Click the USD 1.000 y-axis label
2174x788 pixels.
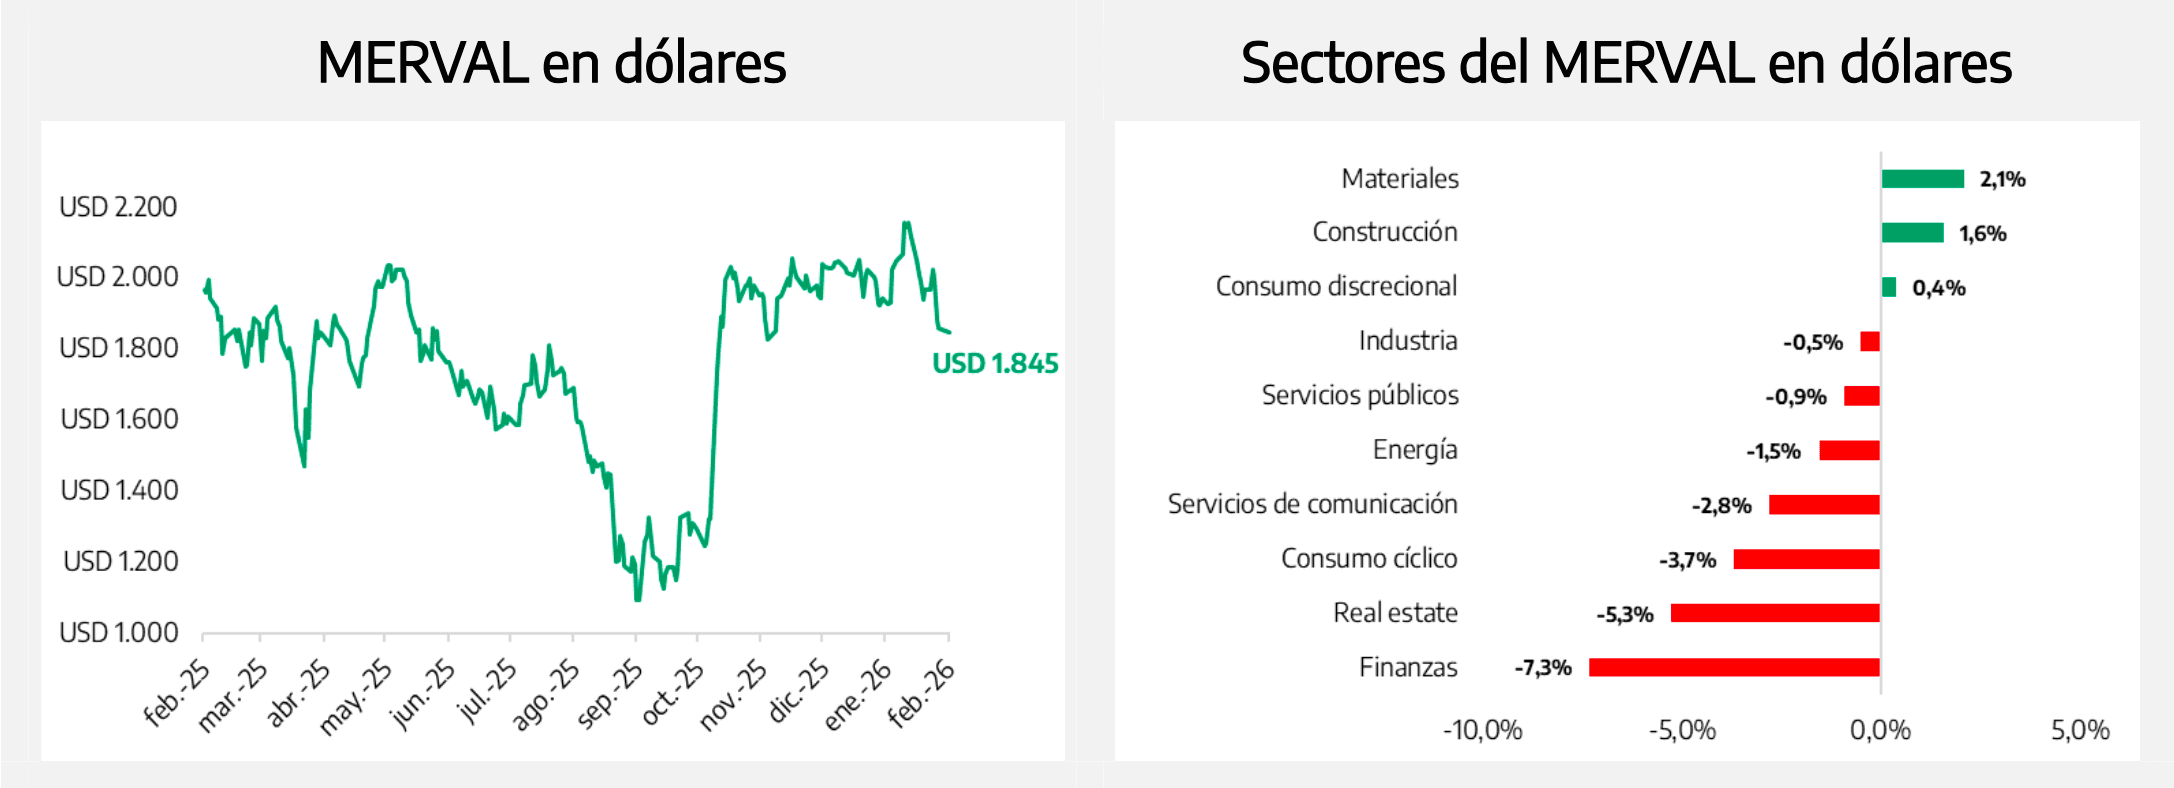[x=118, y=632]
